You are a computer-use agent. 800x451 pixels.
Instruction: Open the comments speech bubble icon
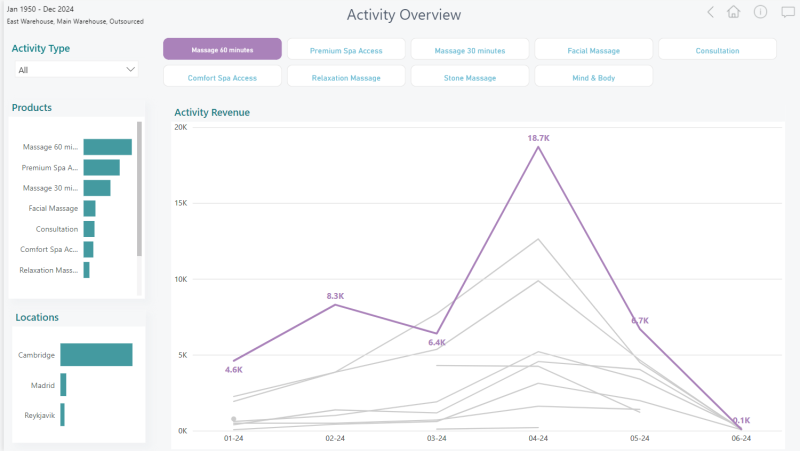[788, 12]
